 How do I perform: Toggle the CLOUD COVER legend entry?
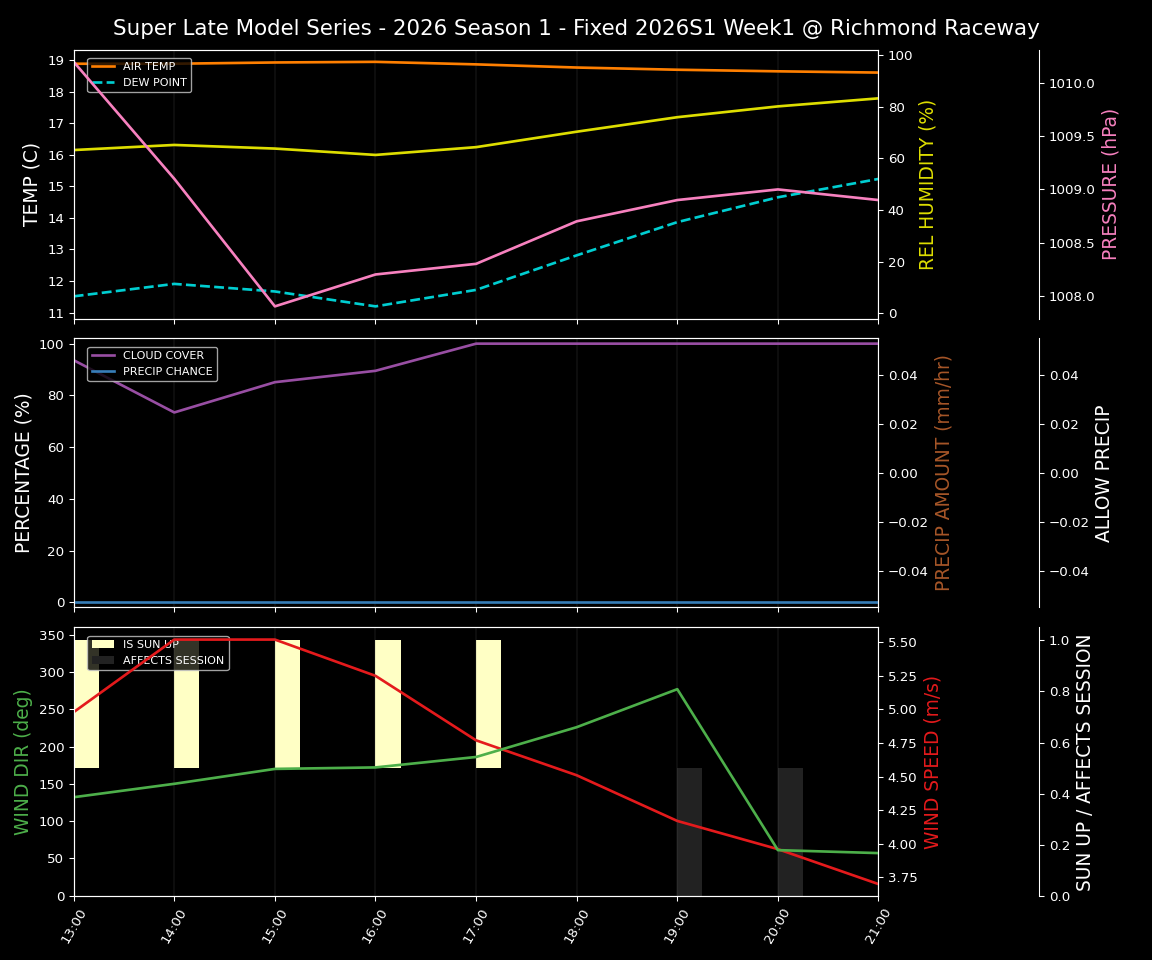tap(163, 355)
